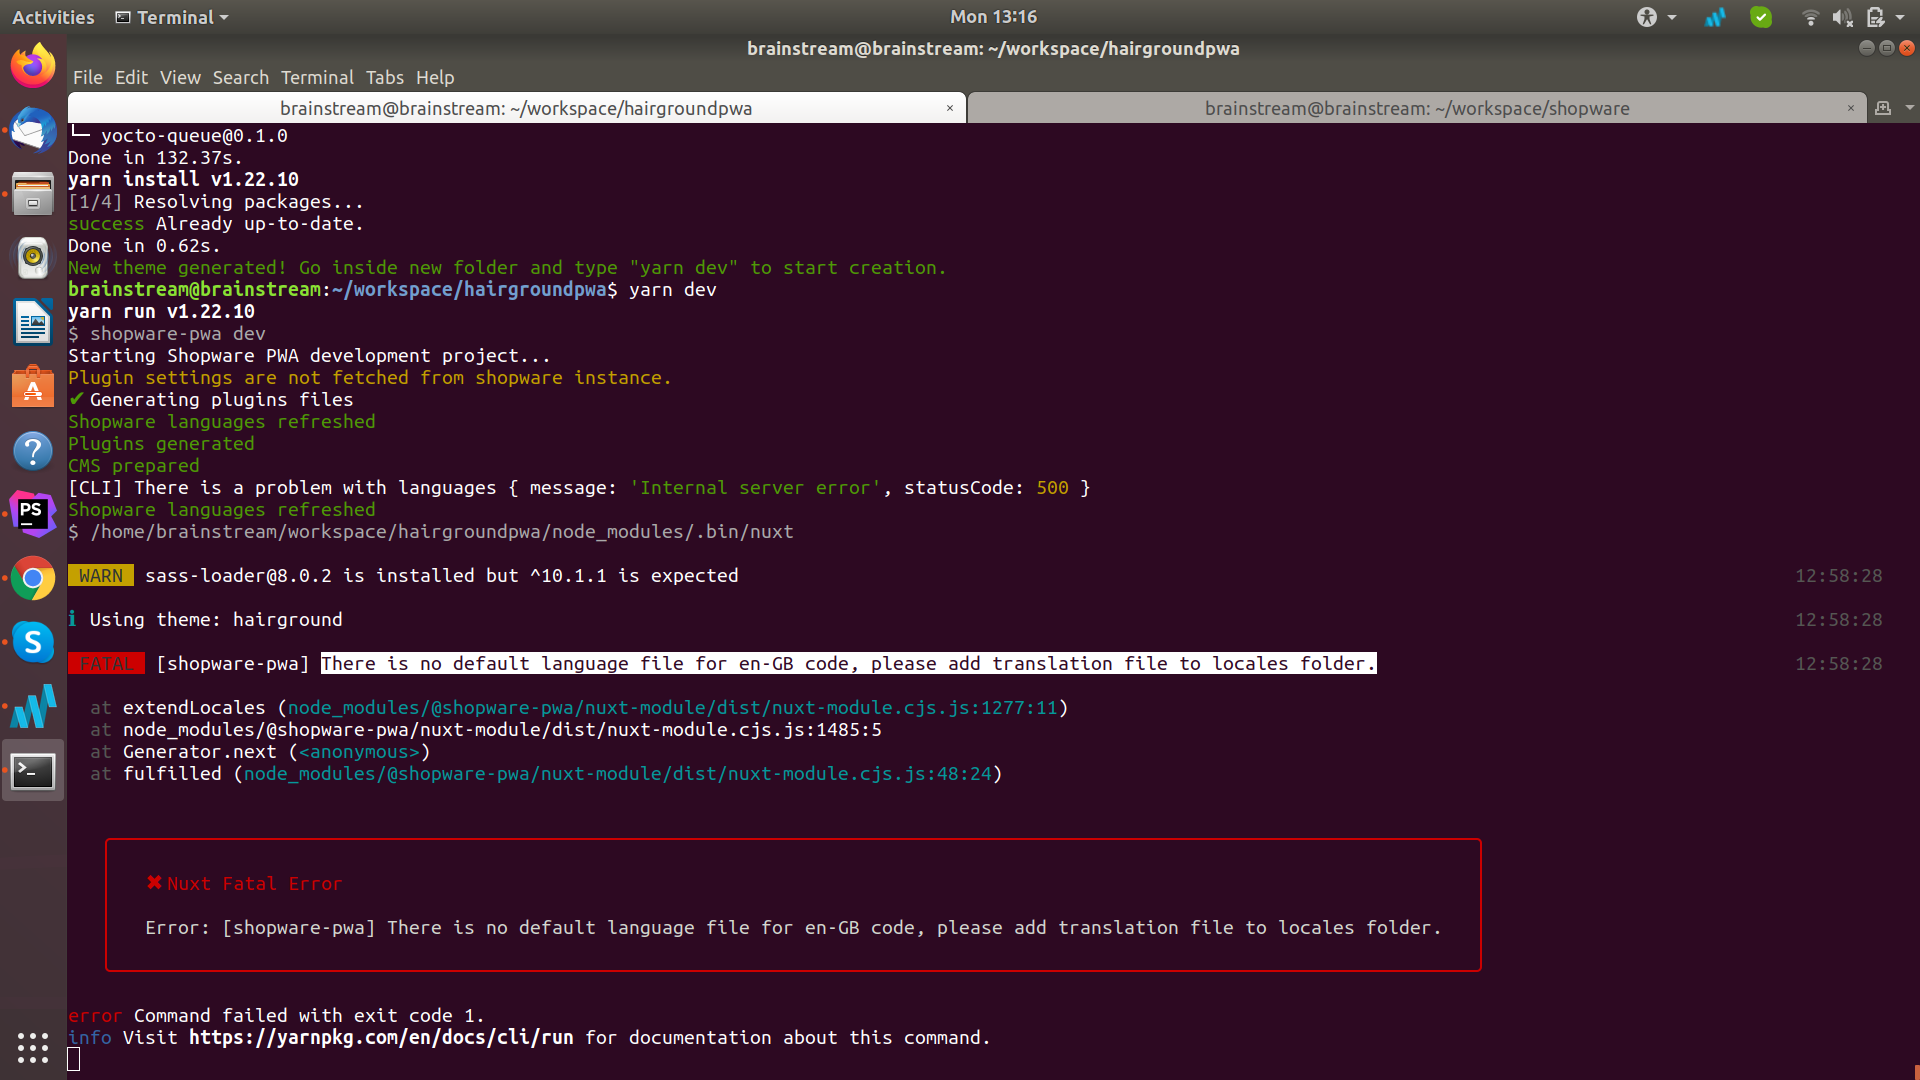Launch Mattermost from the dock

[x=33, y=707]
